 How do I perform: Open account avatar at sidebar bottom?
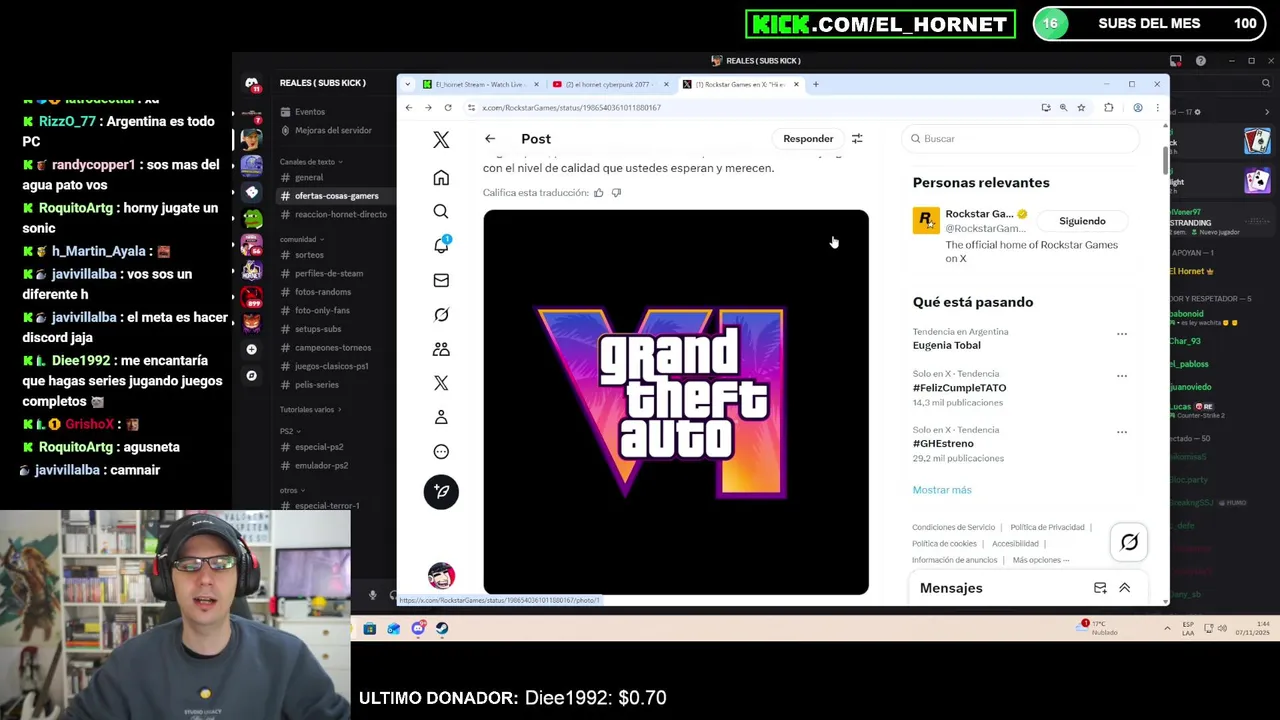(441, 575)
